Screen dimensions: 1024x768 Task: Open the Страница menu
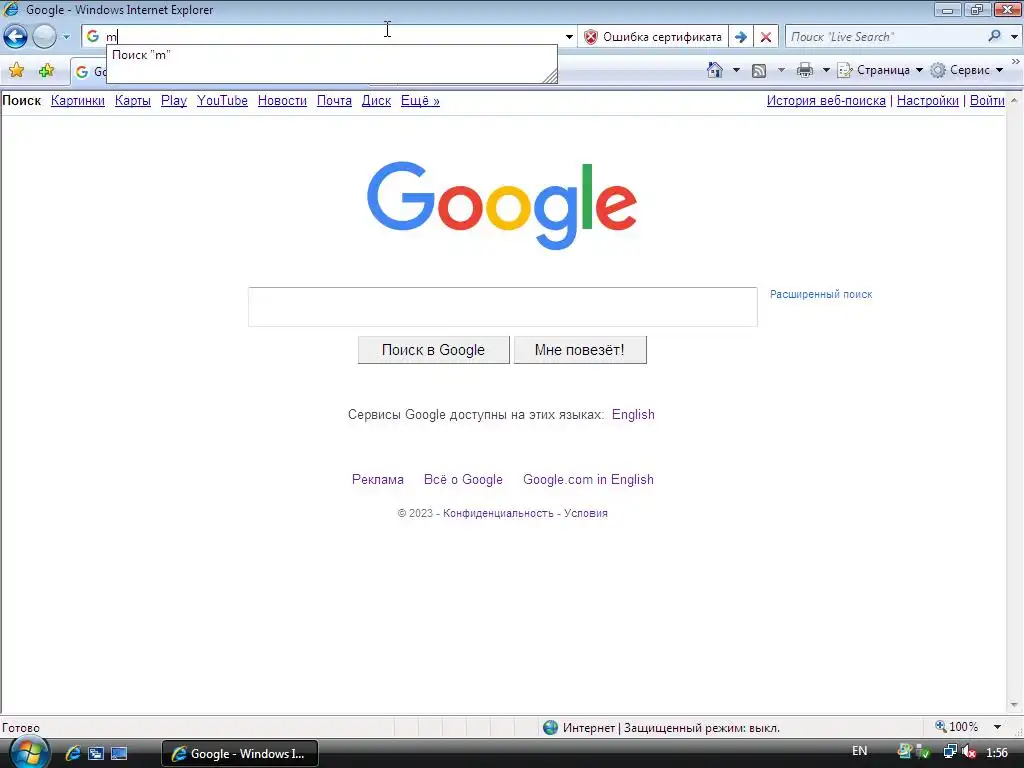(880, 70)
